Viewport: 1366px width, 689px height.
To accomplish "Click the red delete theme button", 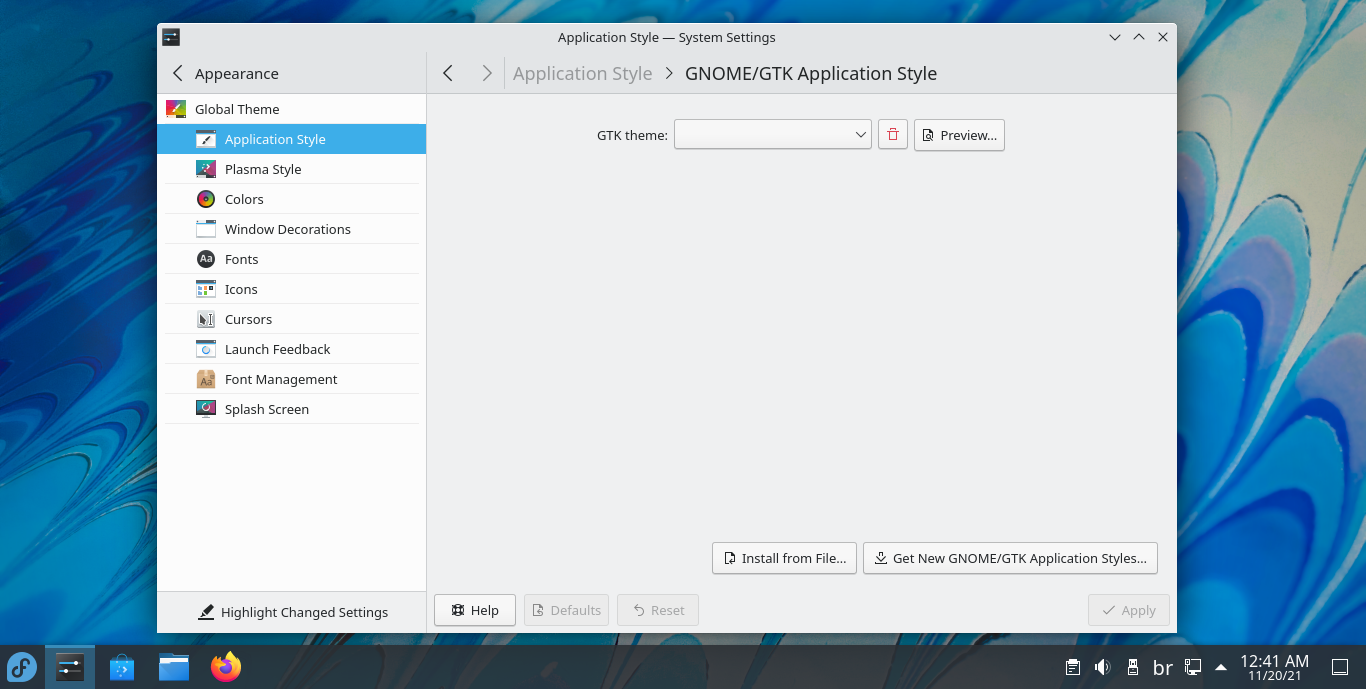I will point(893,135).
